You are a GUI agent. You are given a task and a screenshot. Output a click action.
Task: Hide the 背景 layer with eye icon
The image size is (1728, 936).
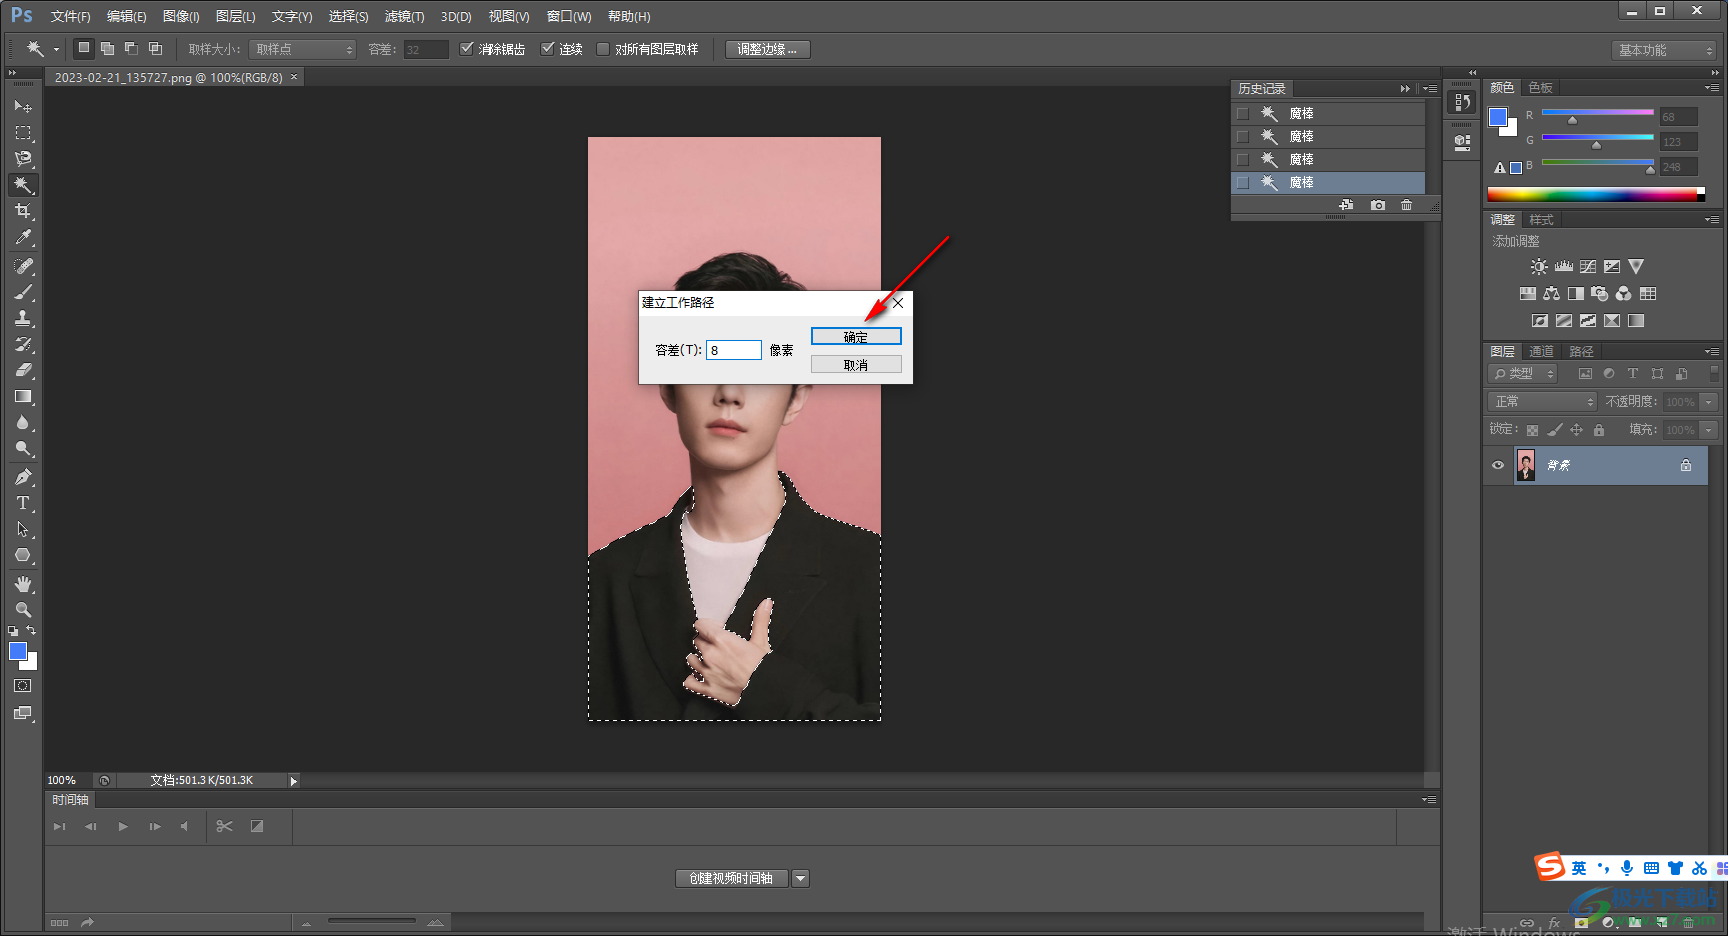(x=1497, y=465)
